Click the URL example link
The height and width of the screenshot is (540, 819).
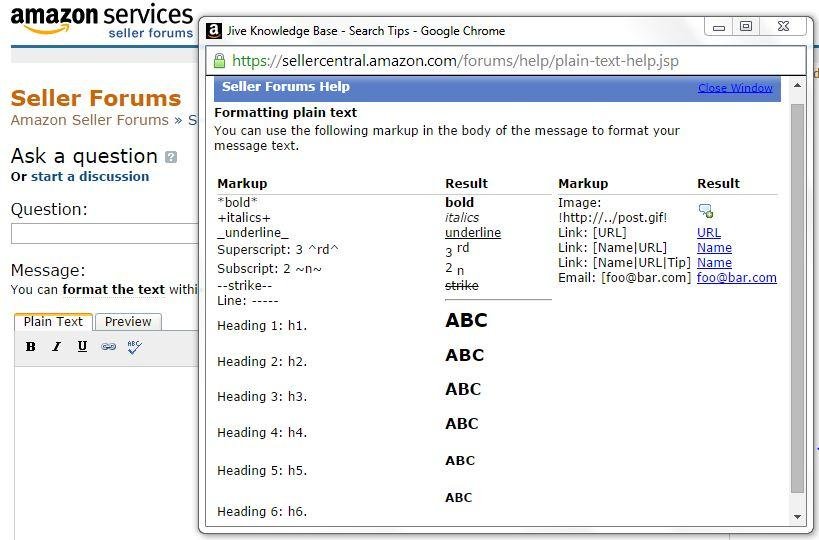pyautogui.click(x=709, y=232)
